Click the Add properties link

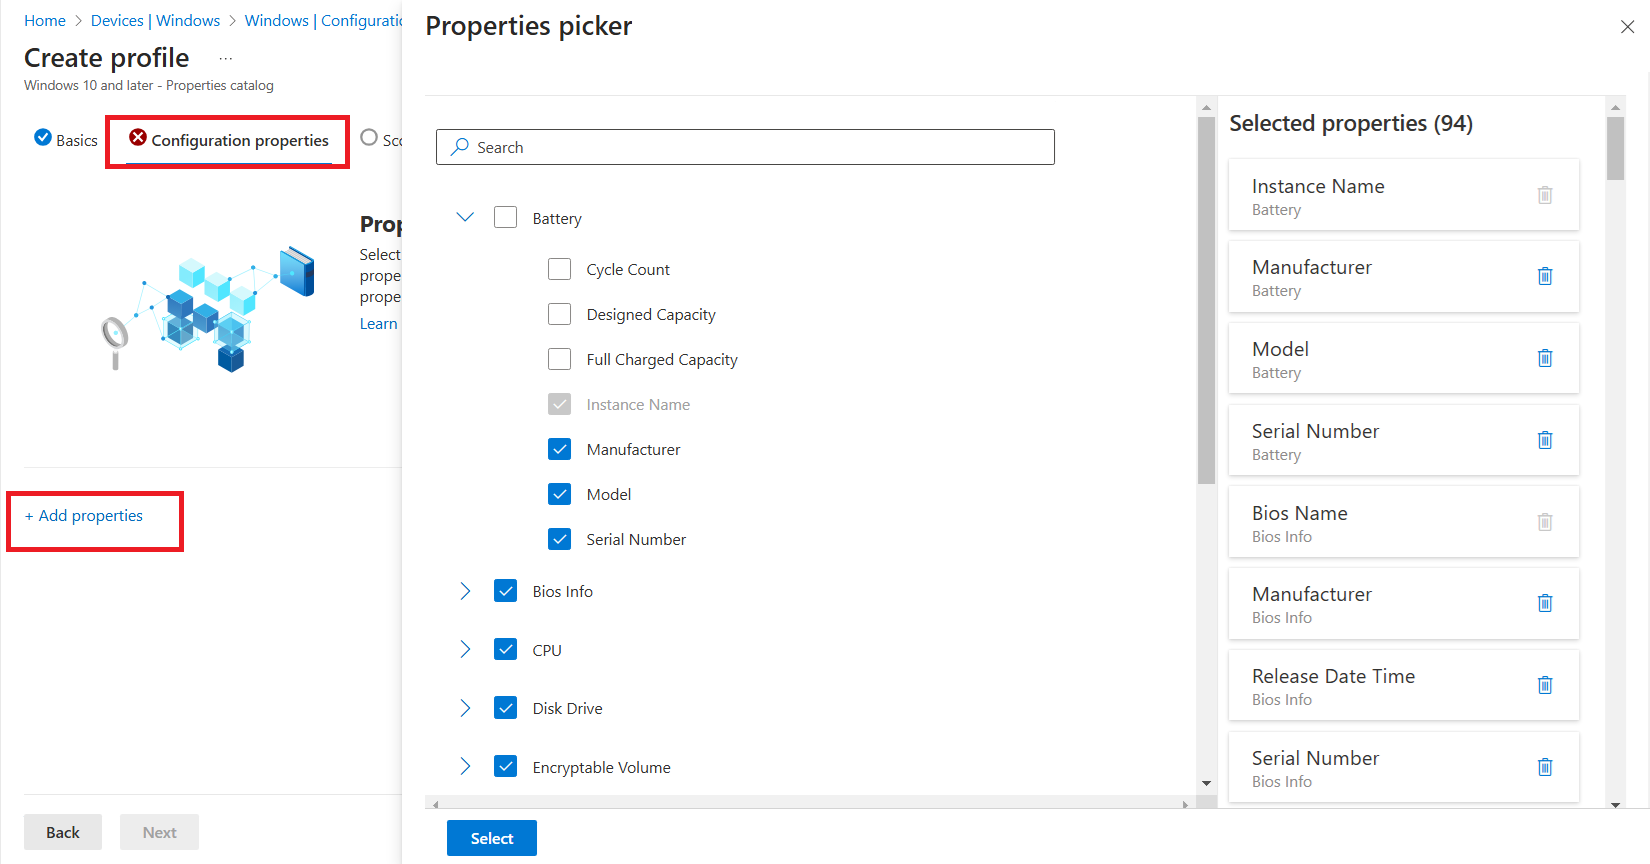pos(84,516)
